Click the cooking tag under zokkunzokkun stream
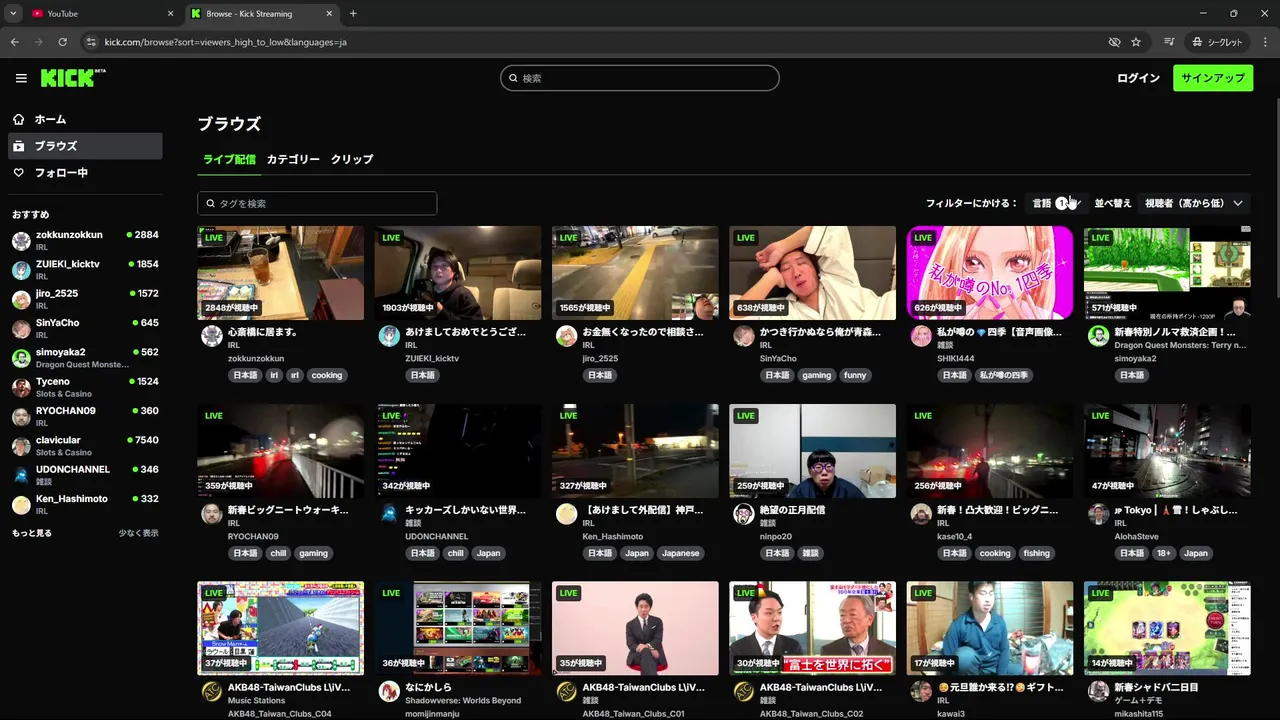 tap(327, 375)
